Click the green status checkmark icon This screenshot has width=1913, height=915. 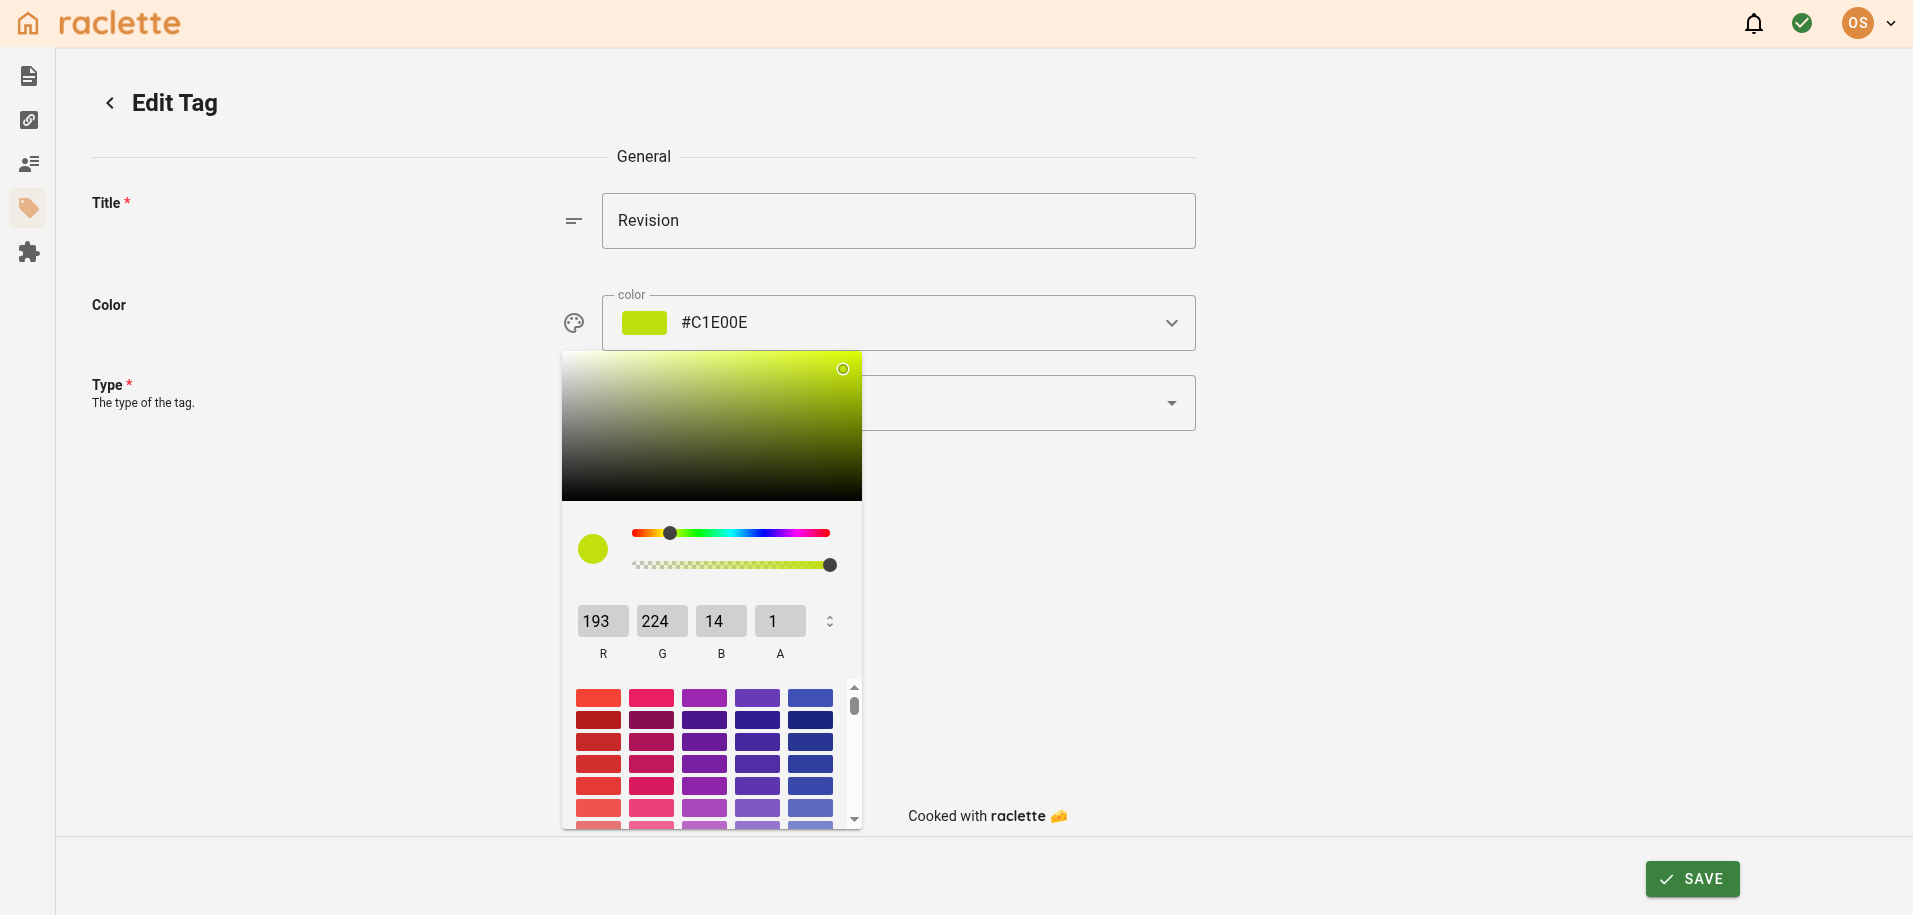click(x=1801, y=23)
